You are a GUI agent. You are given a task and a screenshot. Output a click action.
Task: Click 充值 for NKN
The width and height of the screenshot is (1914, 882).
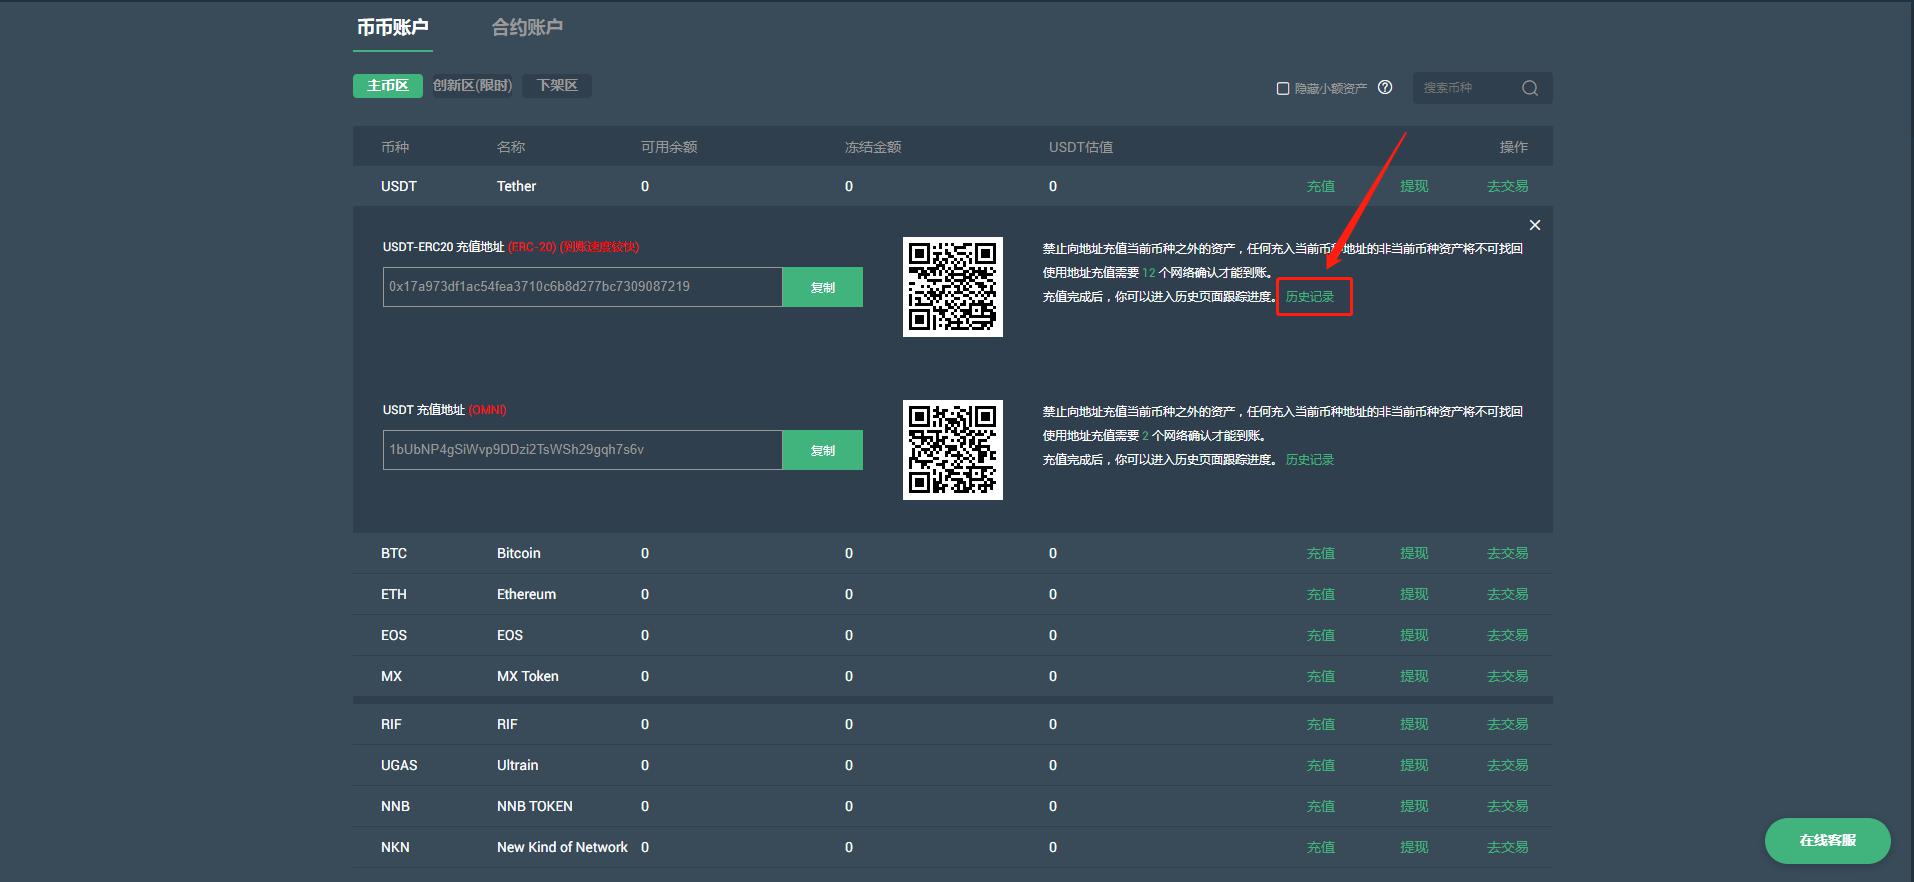[x=1321, y=847]
